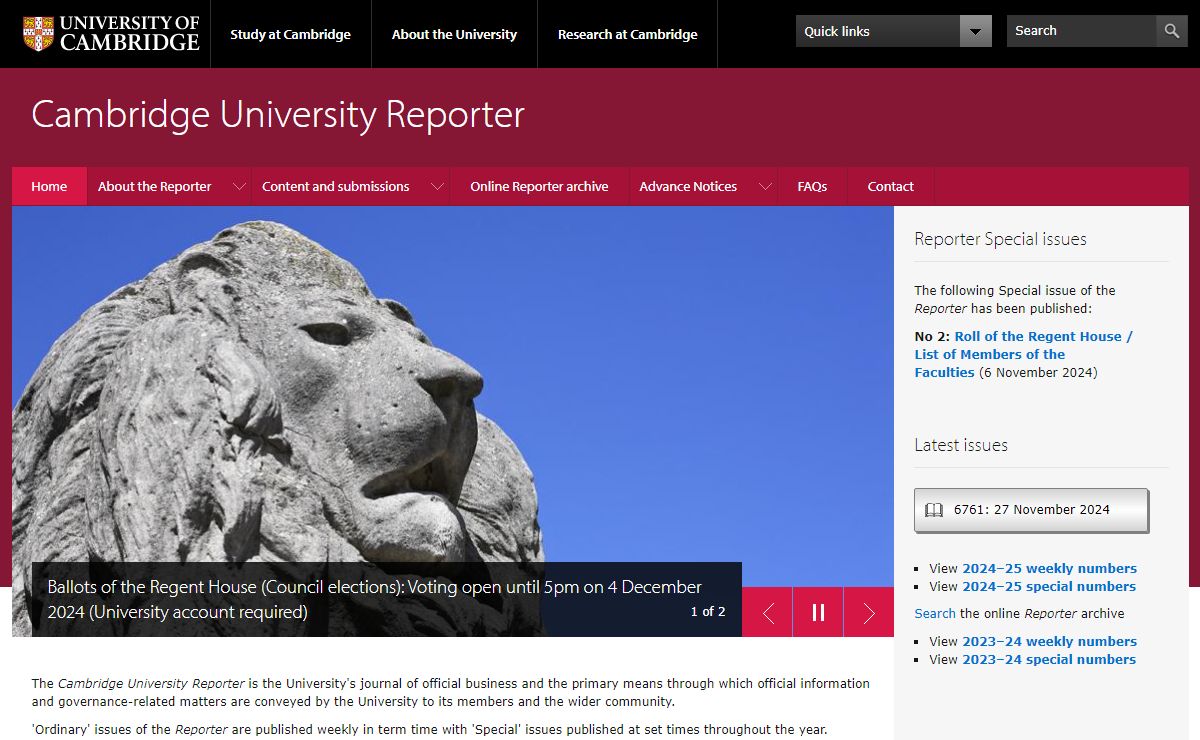View 2023–24 special numbers

click(1049, 659)
